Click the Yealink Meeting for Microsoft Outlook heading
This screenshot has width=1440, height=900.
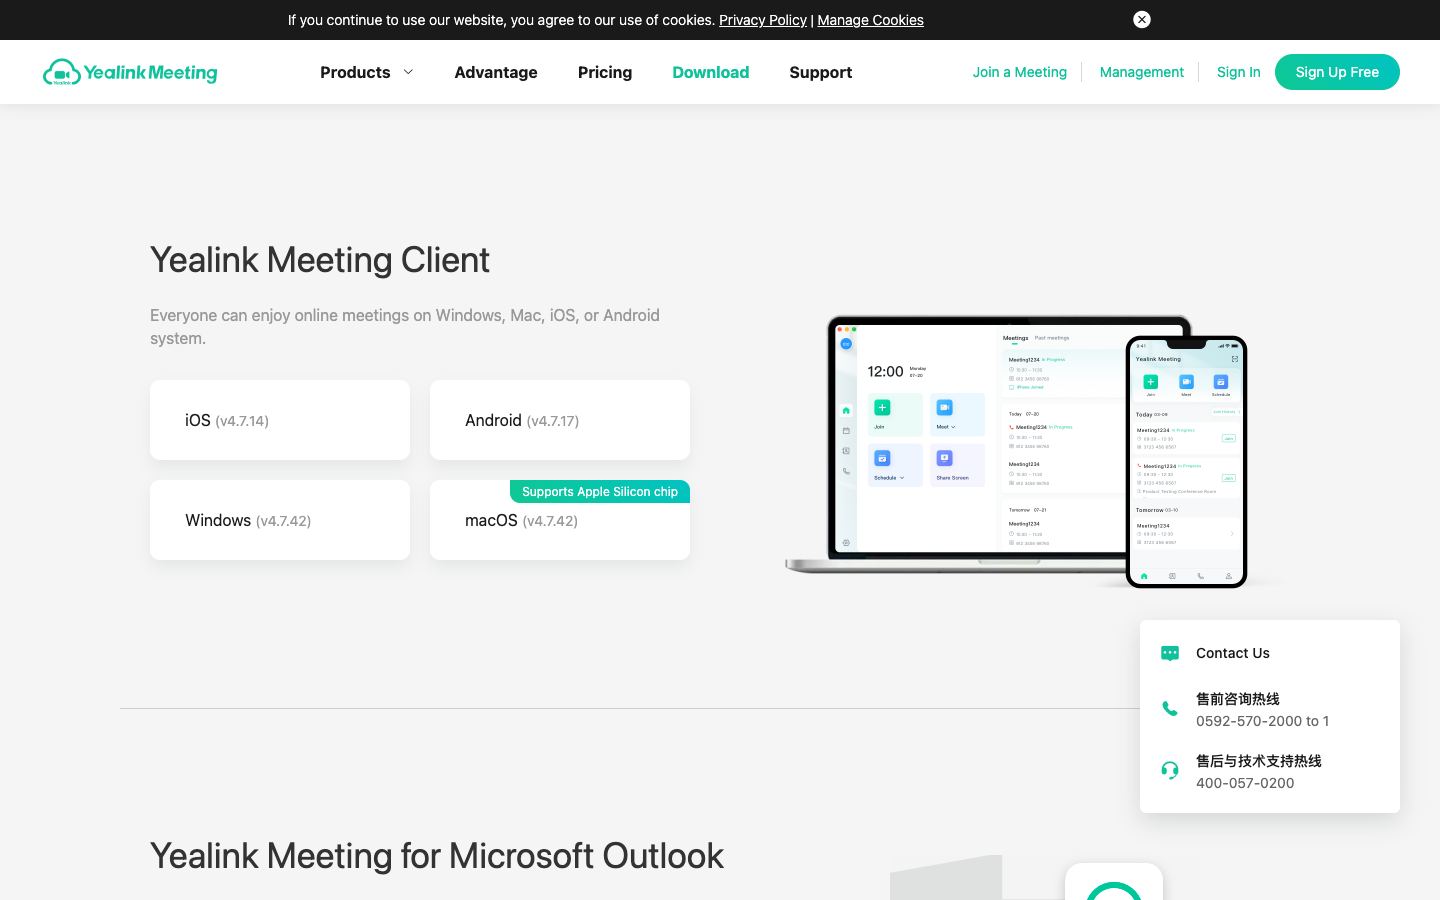tap(437, 856)
